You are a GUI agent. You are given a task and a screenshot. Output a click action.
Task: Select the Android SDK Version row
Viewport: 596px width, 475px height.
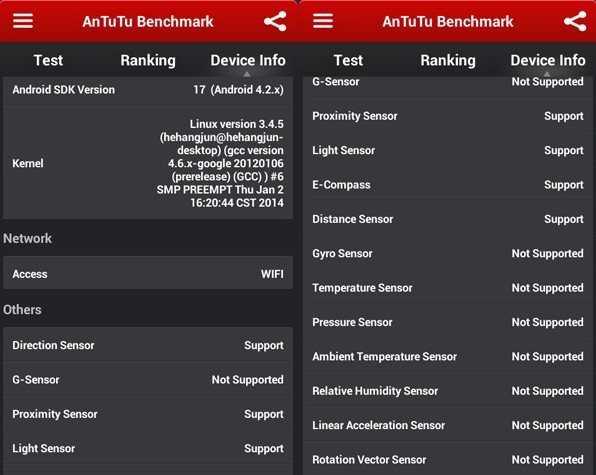148,90
